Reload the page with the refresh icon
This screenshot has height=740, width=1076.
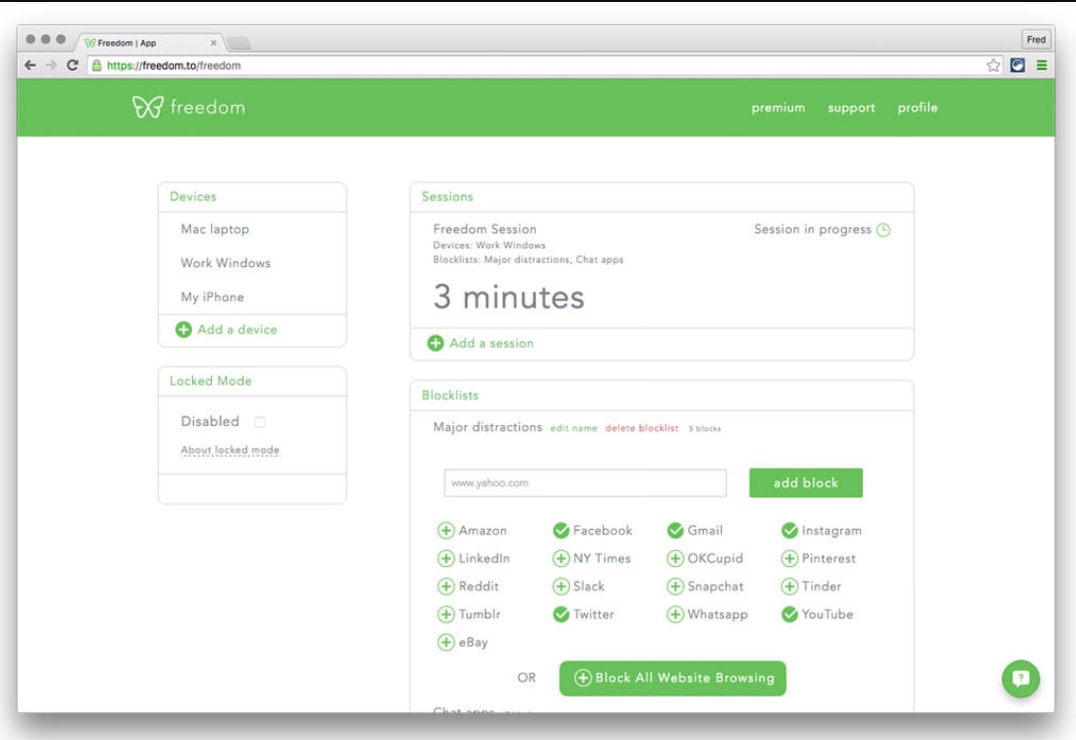72,65
